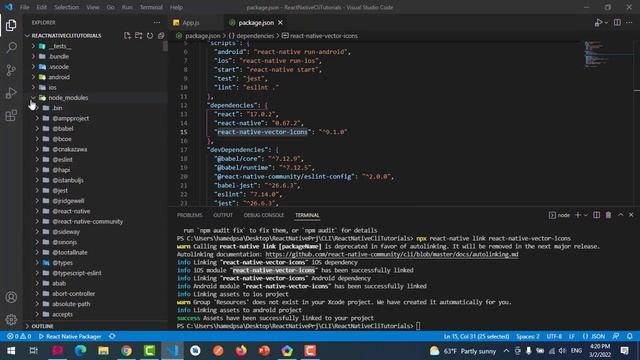Close the package.json tab

point(280,22)
